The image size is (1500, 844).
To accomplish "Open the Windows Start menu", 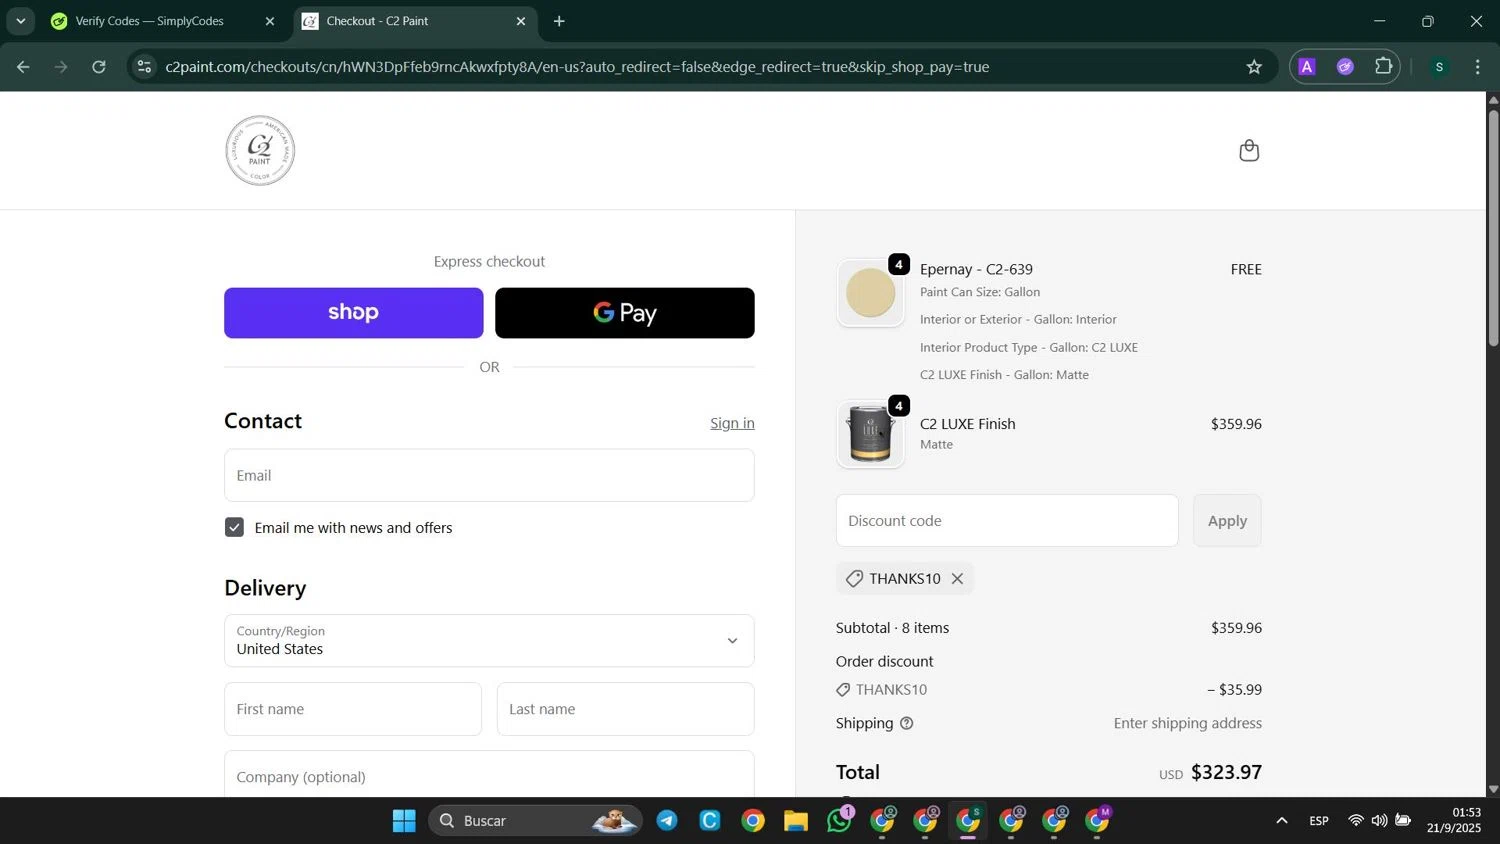I will click(404, 821).
